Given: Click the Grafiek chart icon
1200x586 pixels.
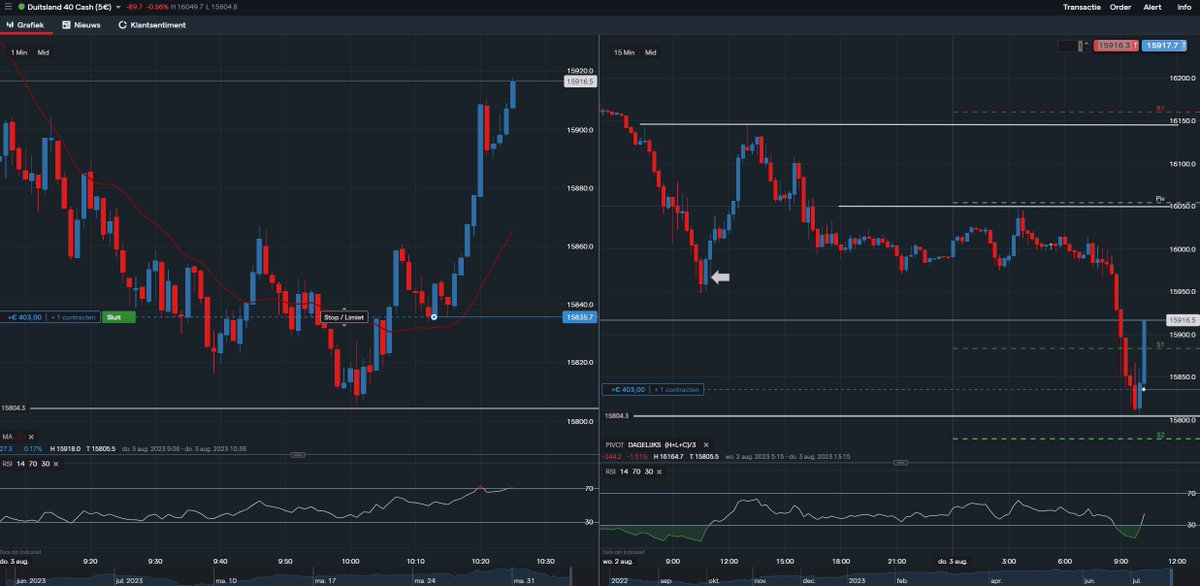Looking at the screenshot, I should click(10, 25).
